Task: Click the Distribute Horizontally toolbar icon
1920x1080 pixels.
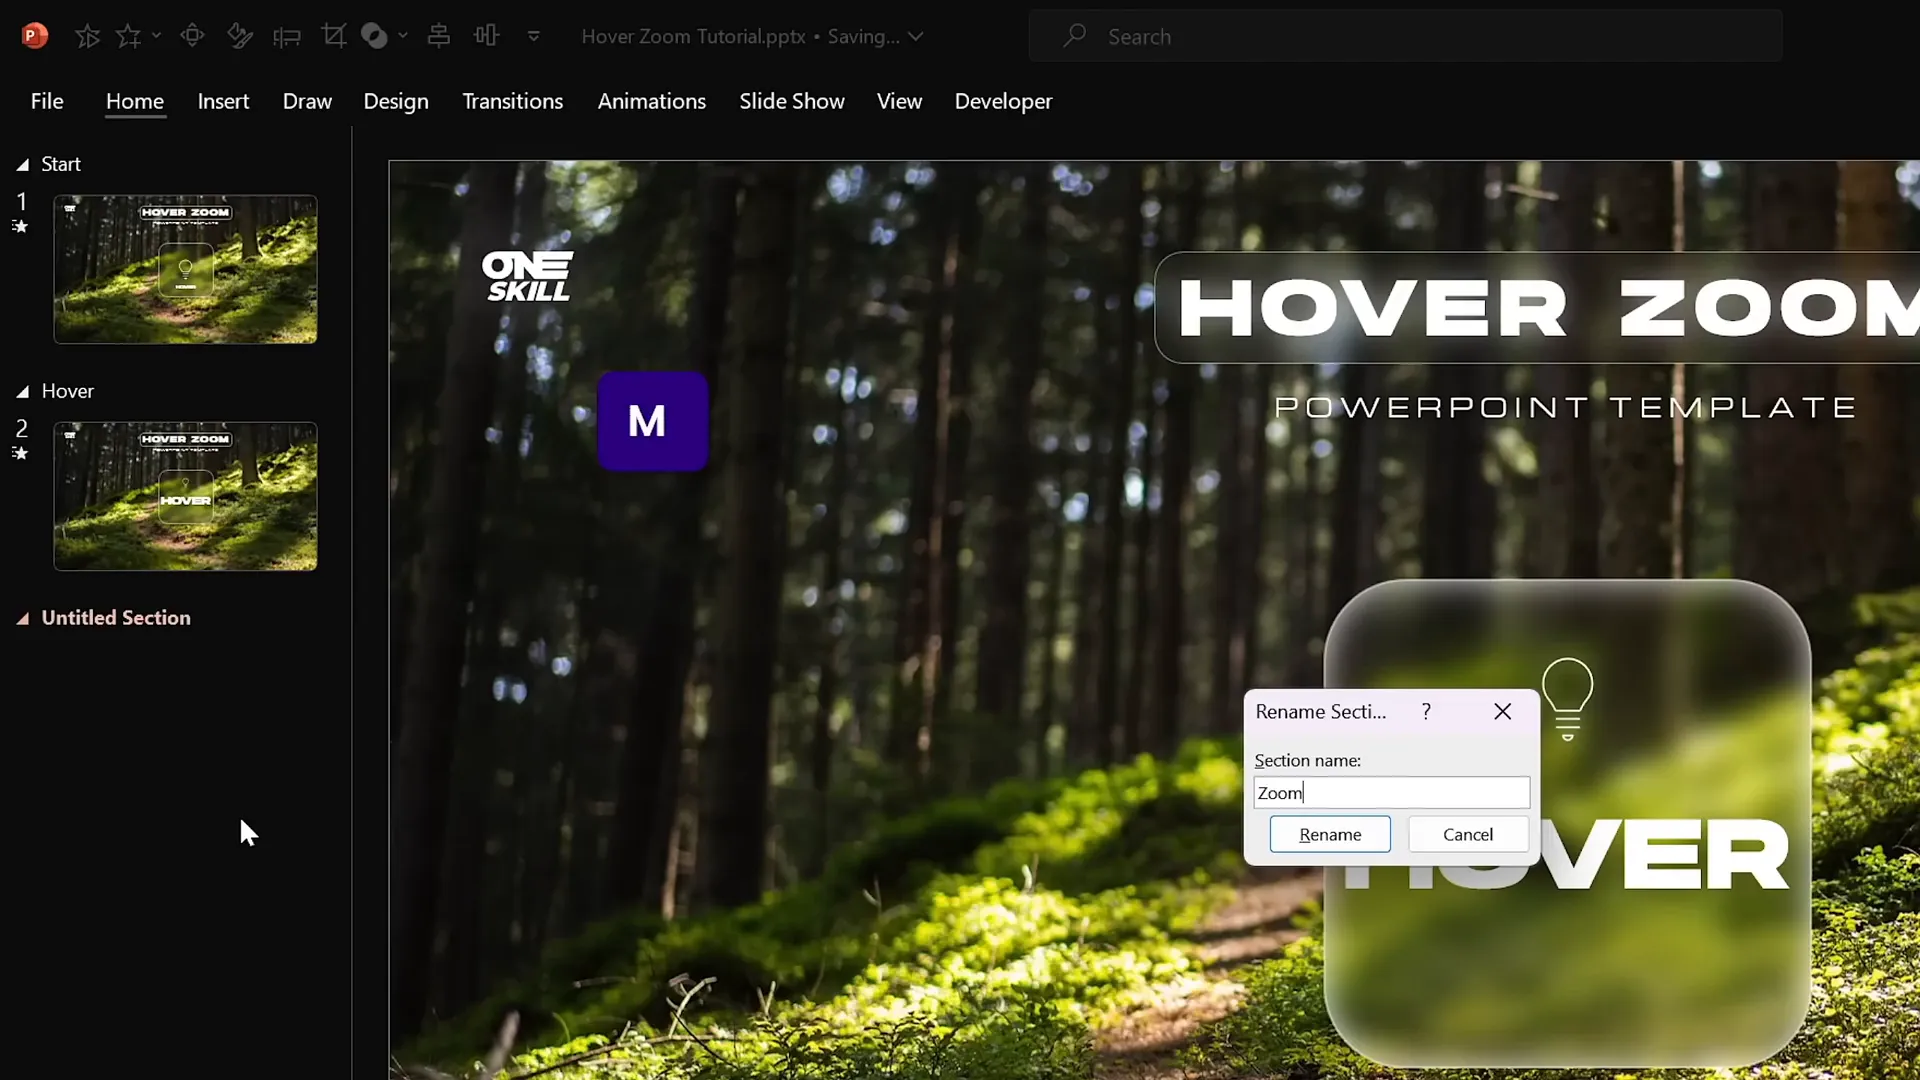Action: [488, 35]
